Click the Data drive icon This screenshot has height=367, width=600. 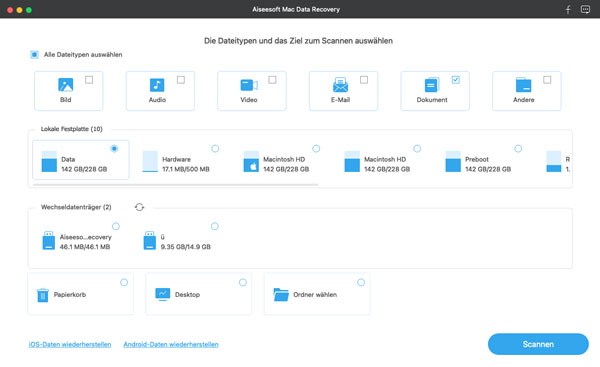(49, 161)
